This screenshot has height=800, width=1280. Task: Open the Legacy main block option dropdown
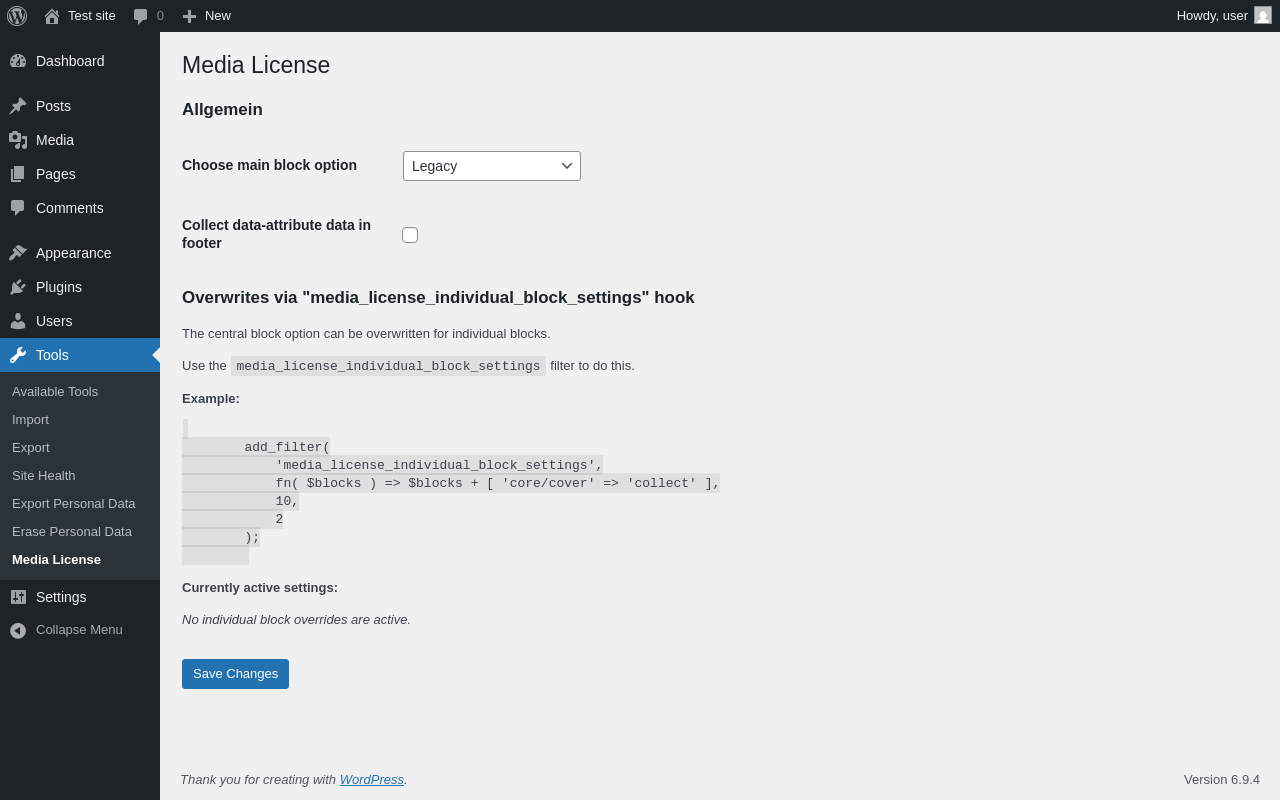coord(492,166)
